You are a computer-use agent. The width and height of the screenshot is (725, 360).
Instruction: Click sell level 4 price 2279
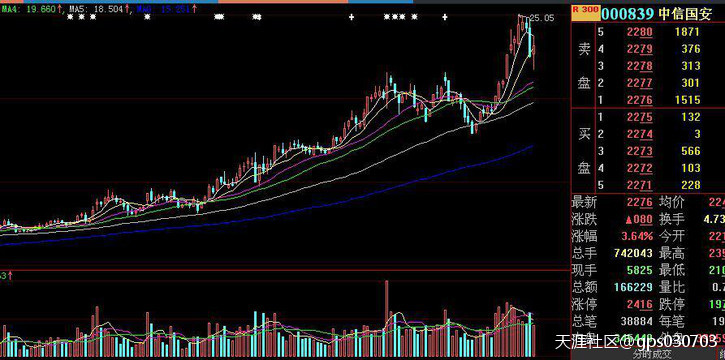coord(639,49)
